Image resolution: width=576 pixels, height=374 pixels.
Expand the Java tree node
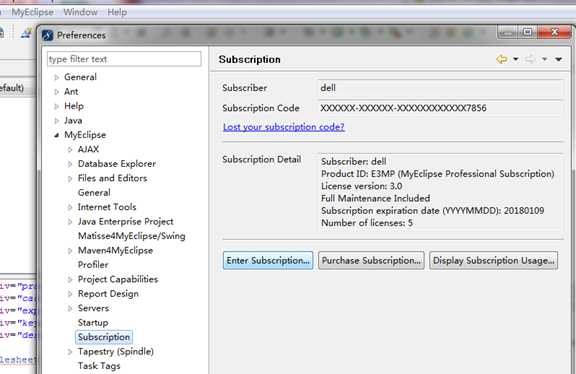coord(57,121)
